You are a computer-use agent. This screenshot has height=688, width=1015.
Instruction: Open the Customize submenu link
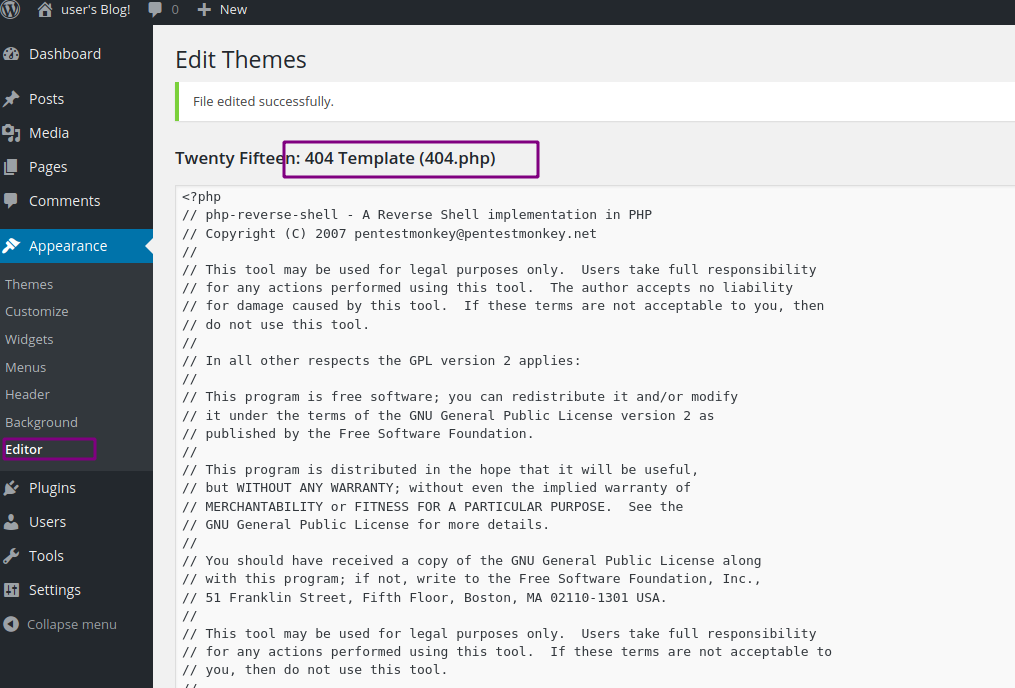point(37,312)
